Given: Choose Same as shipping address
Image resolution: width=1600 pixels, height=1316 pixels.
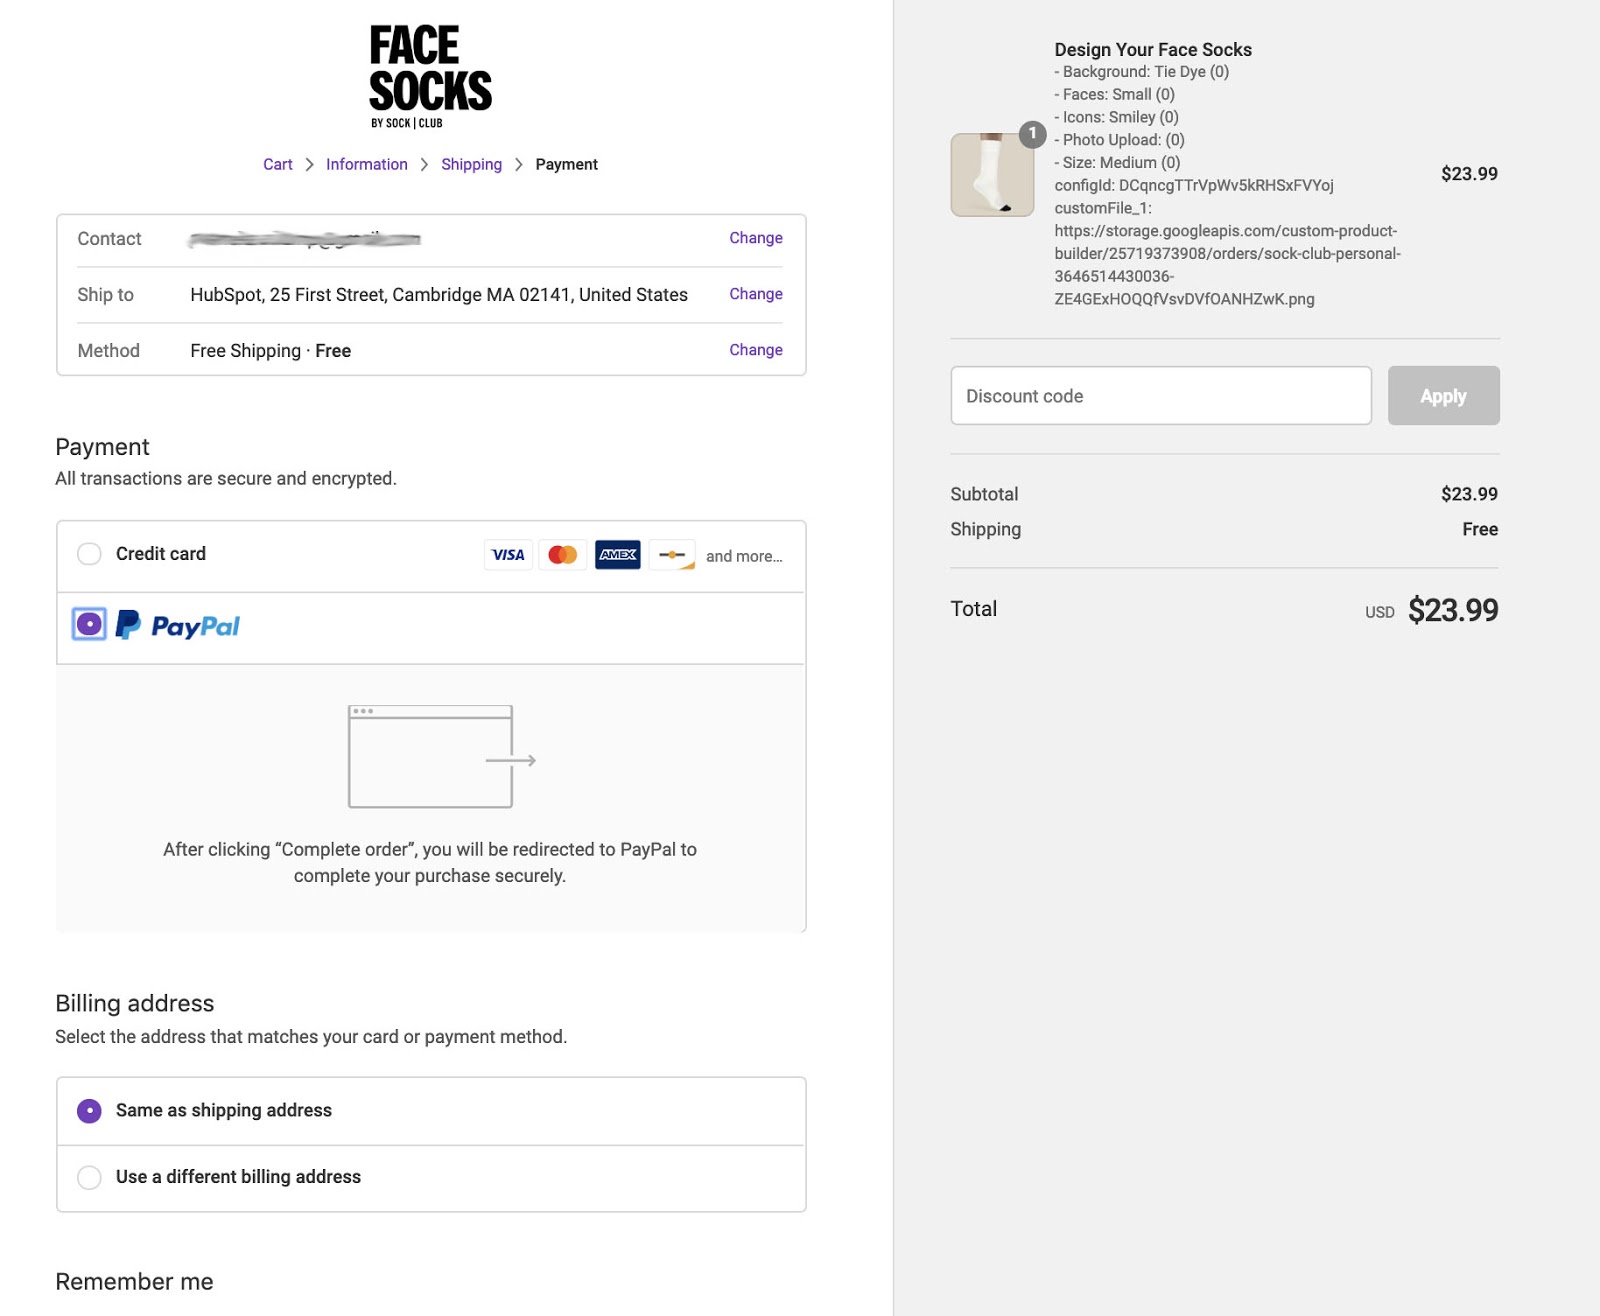Looking at the screenshot, I should point(89,1111).
